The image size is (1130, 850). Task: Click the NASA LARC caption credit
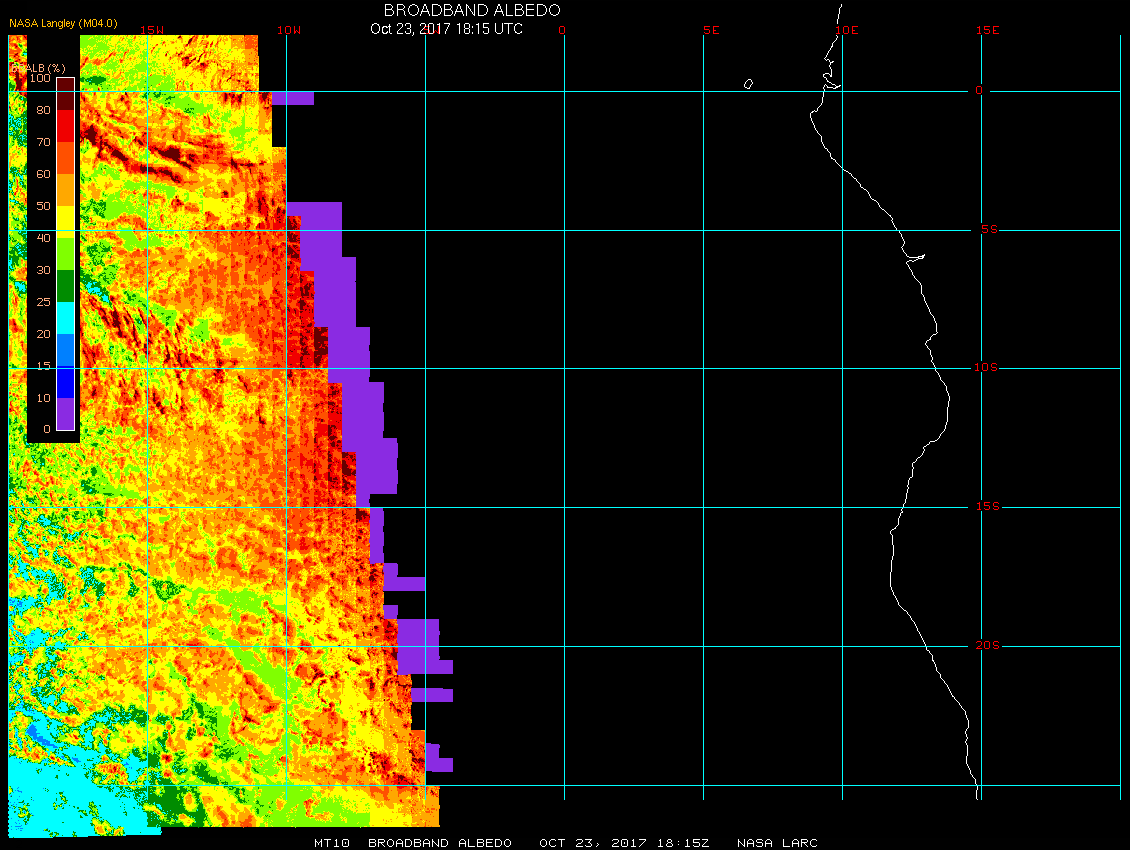(777, 843)
